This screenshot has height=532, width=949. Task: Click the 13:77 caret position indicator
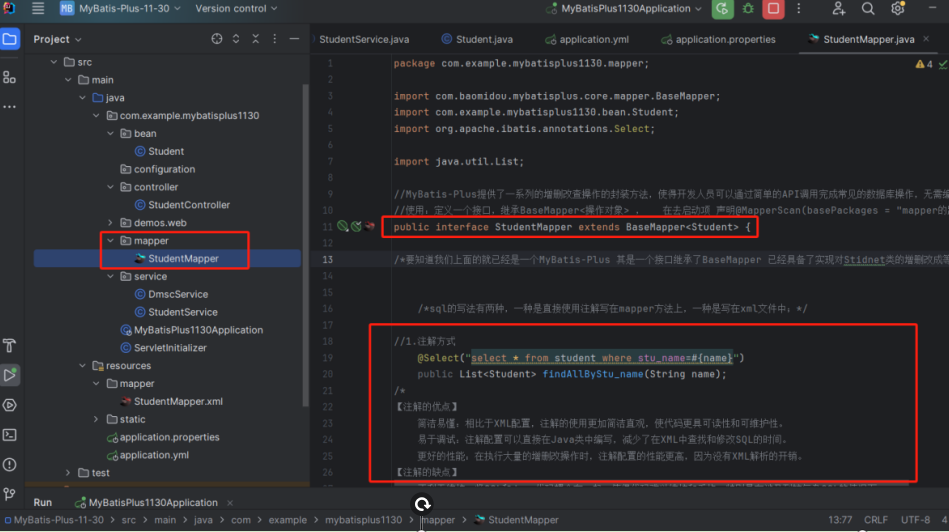[840, 520]
